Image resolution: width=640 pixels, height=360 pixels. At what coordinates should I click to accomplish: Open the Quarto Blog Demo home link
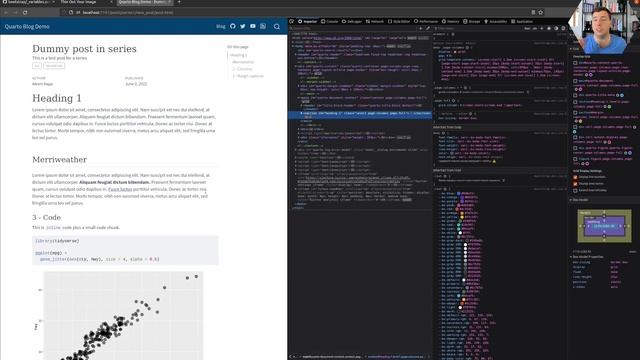click(x=27, y=27)
